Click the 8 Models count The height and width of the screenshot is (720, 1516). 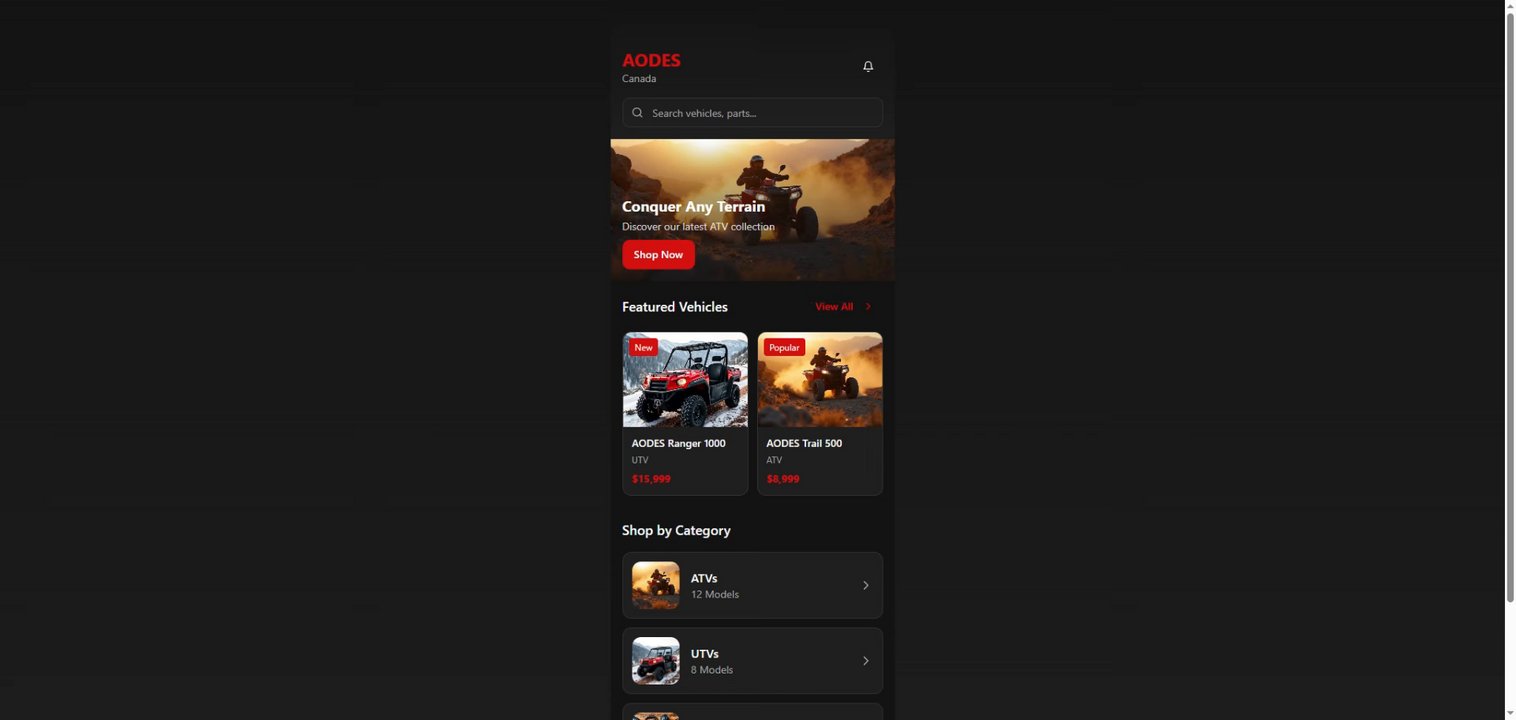click(712, 670)
